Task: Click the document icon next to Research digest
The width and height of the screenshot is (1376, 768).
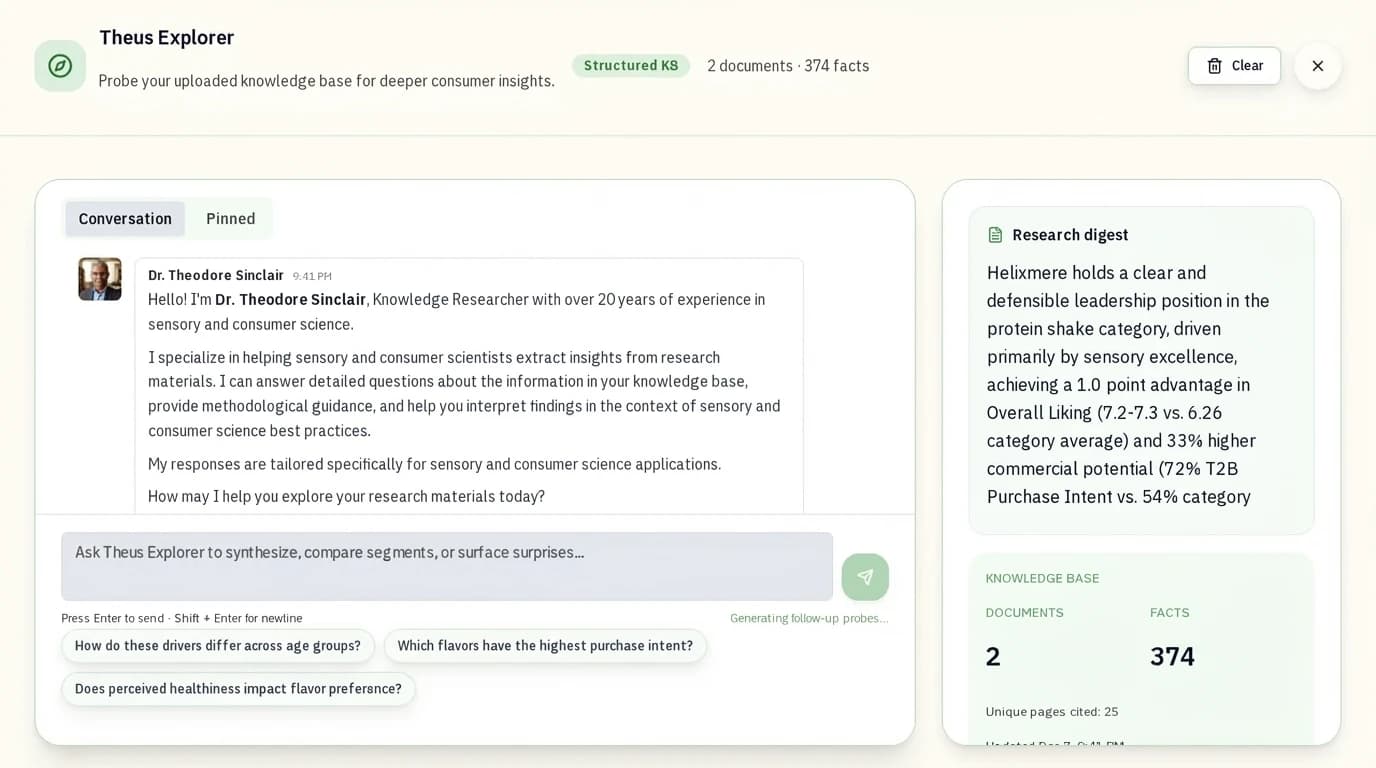Action: pos(995,234)
